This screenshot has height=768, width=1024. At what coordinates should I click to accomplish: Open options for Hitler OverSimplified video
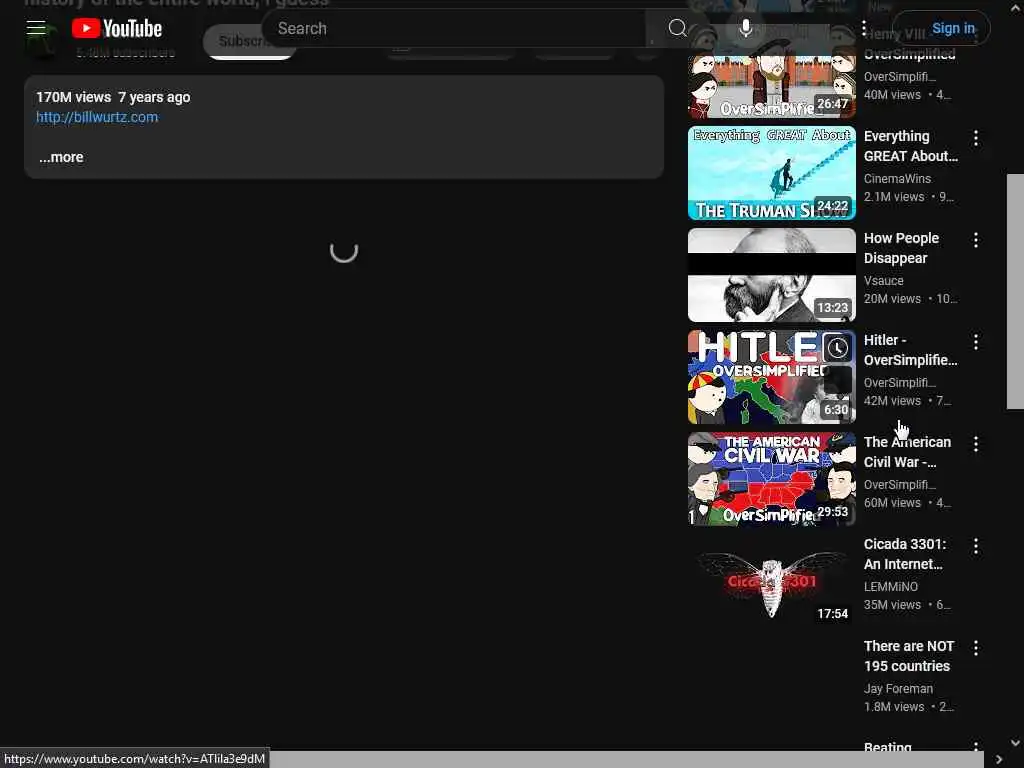pyautogui.click(x=976, y=342)
